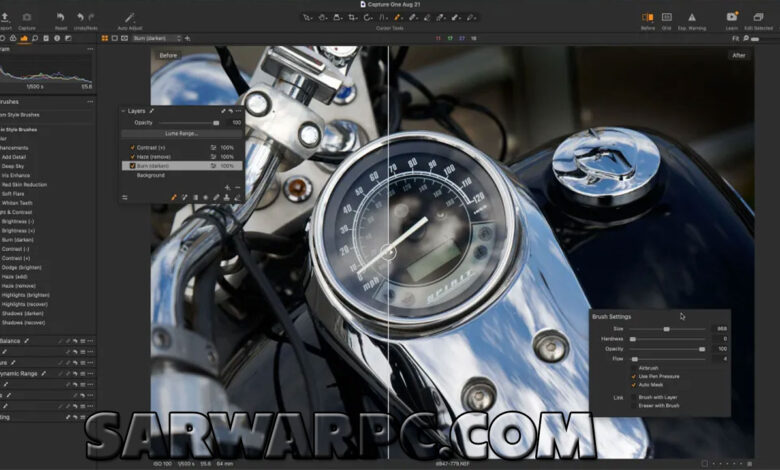Select the Rotate cursor tool
780x470 pixels.
click(x=368, y=17)
